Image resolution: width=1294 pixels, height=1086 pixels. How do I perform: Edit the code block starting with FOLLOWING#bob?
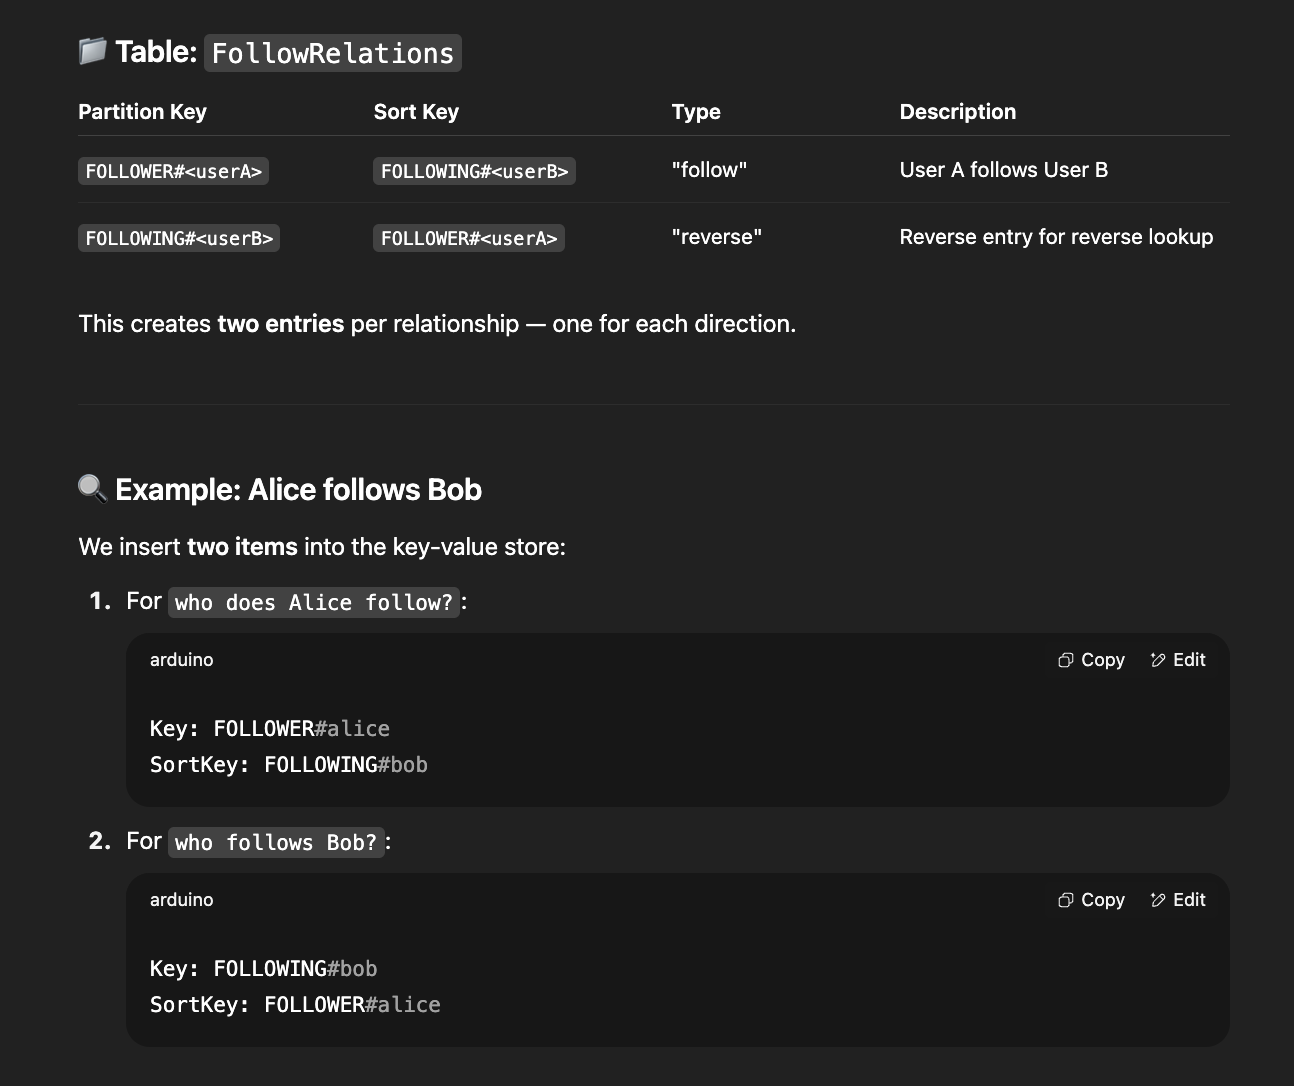pos(1178,900)
